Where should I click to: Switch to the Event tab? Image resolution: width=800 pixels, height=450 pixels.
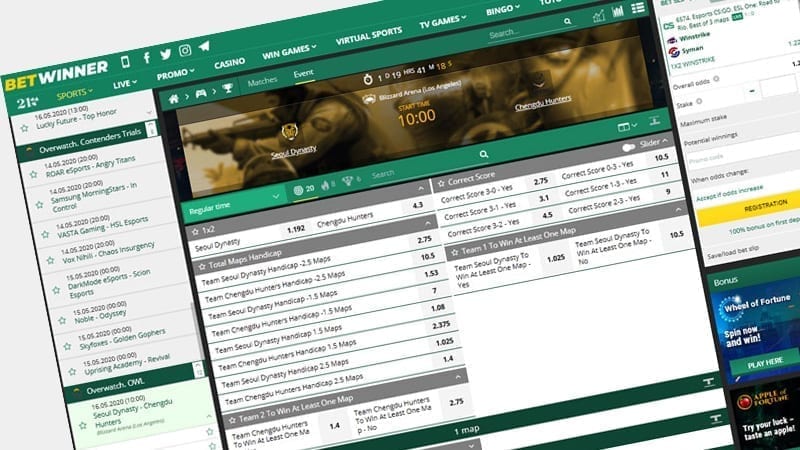pos(304,73)
